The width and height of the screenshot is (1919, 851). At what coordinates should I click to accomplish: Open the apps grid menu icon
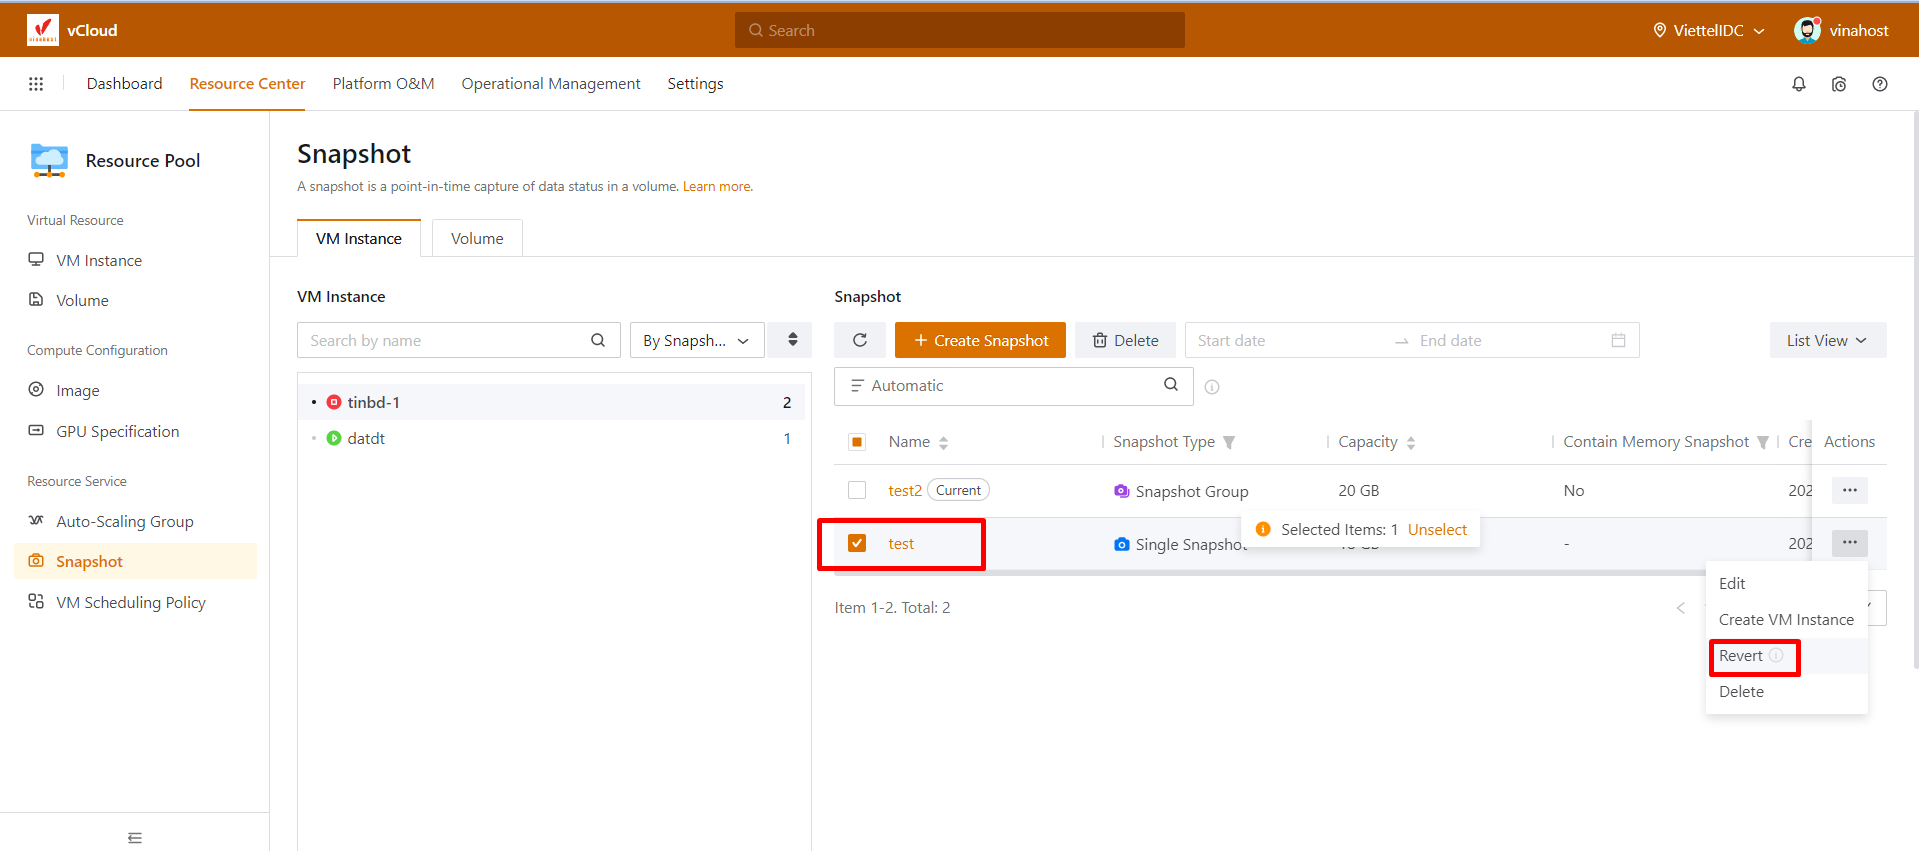(x=36, y=84)
